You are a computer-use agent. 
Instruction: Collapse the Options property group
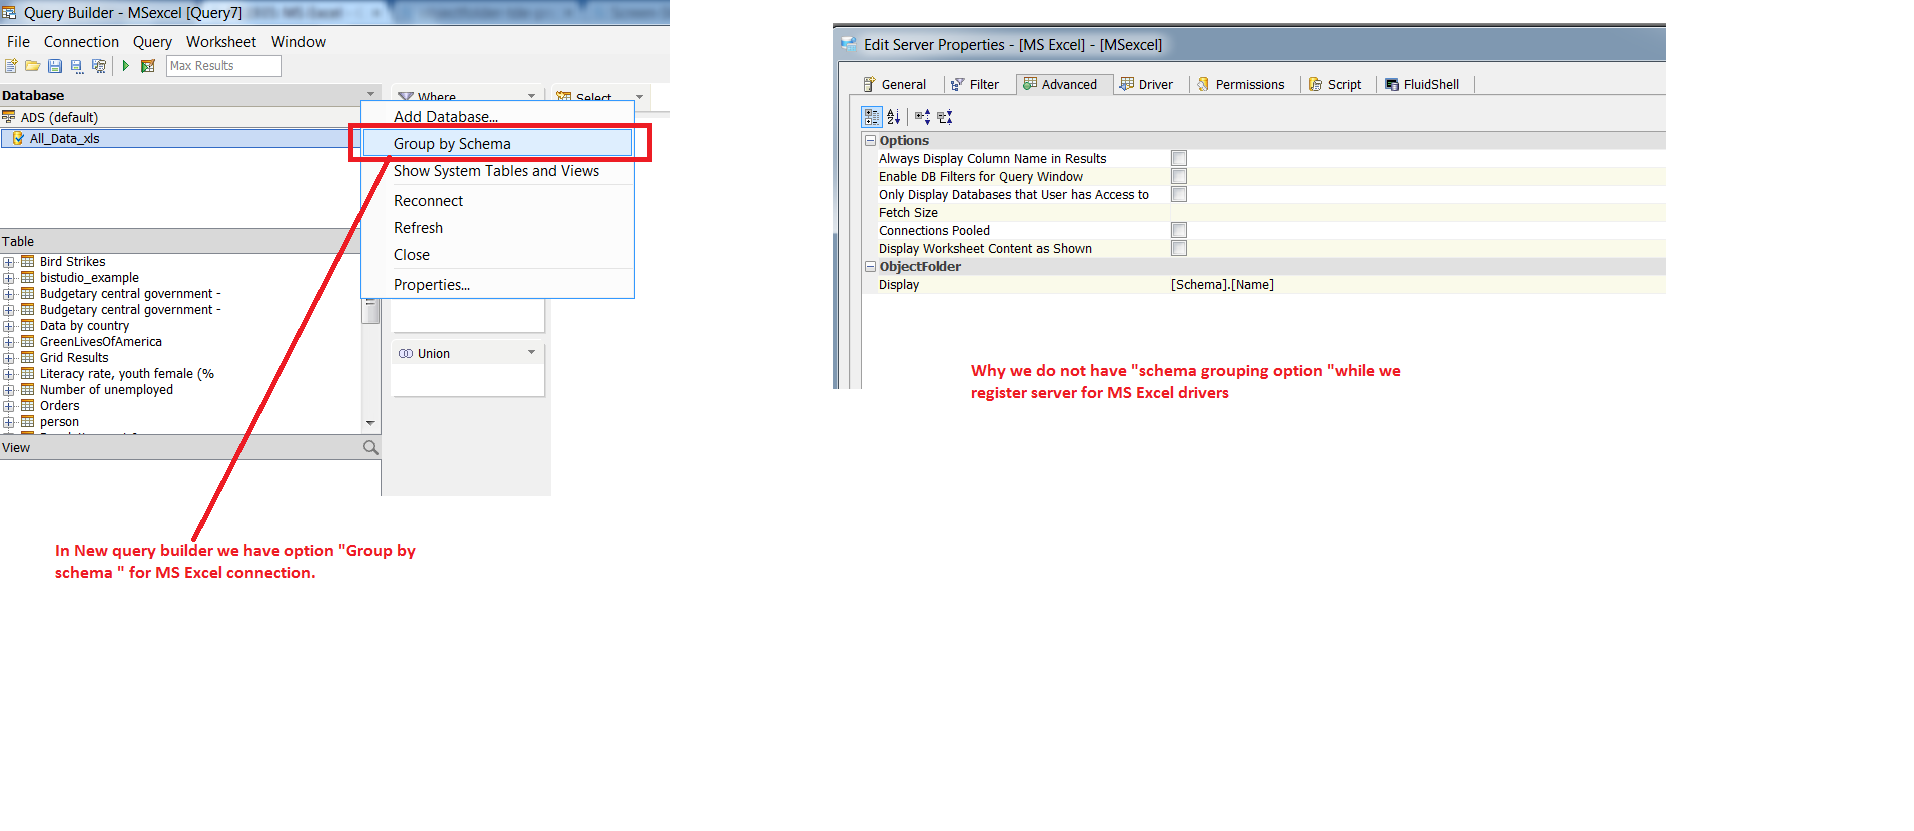pos(870,141)
